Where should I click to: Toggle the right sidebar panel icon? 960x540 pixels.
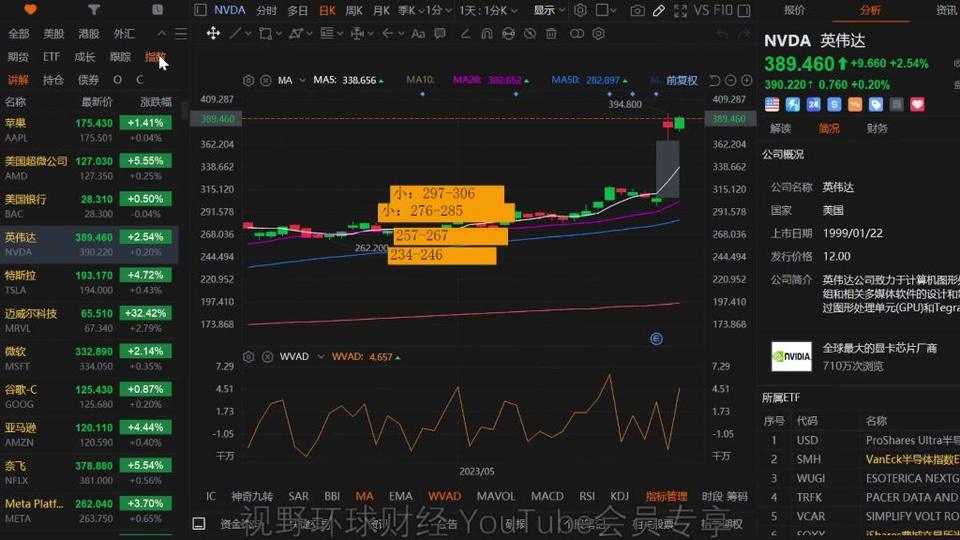(744, 10)
